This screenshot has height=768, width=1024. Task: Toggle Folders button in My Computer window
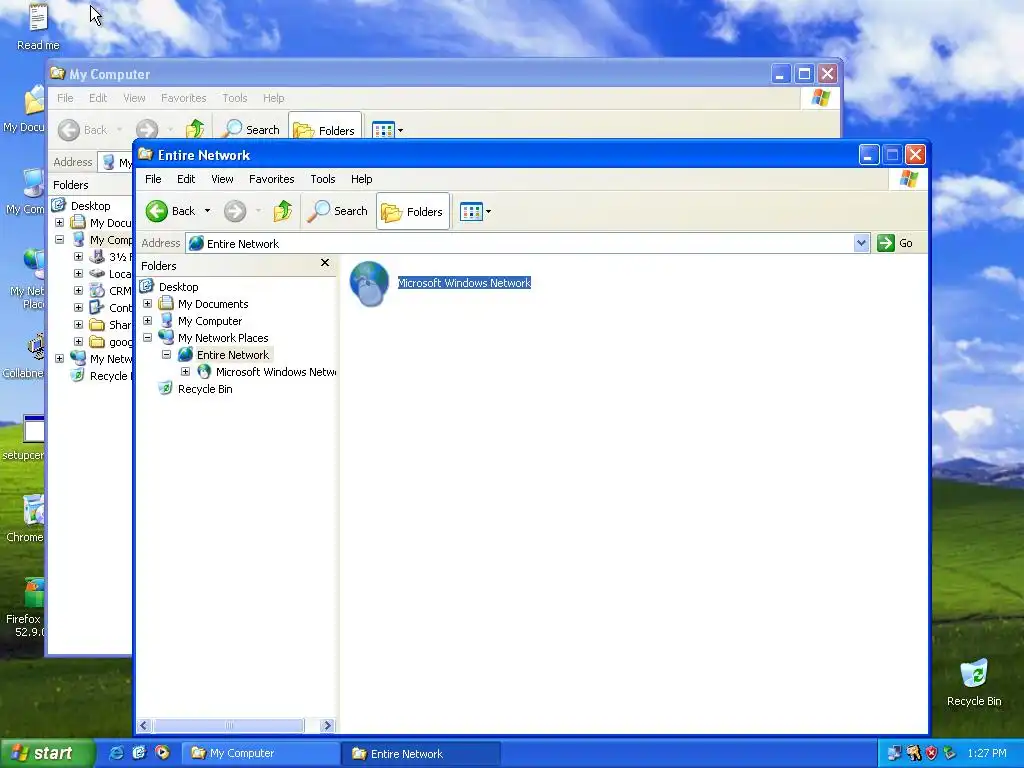tap(325, 130)
